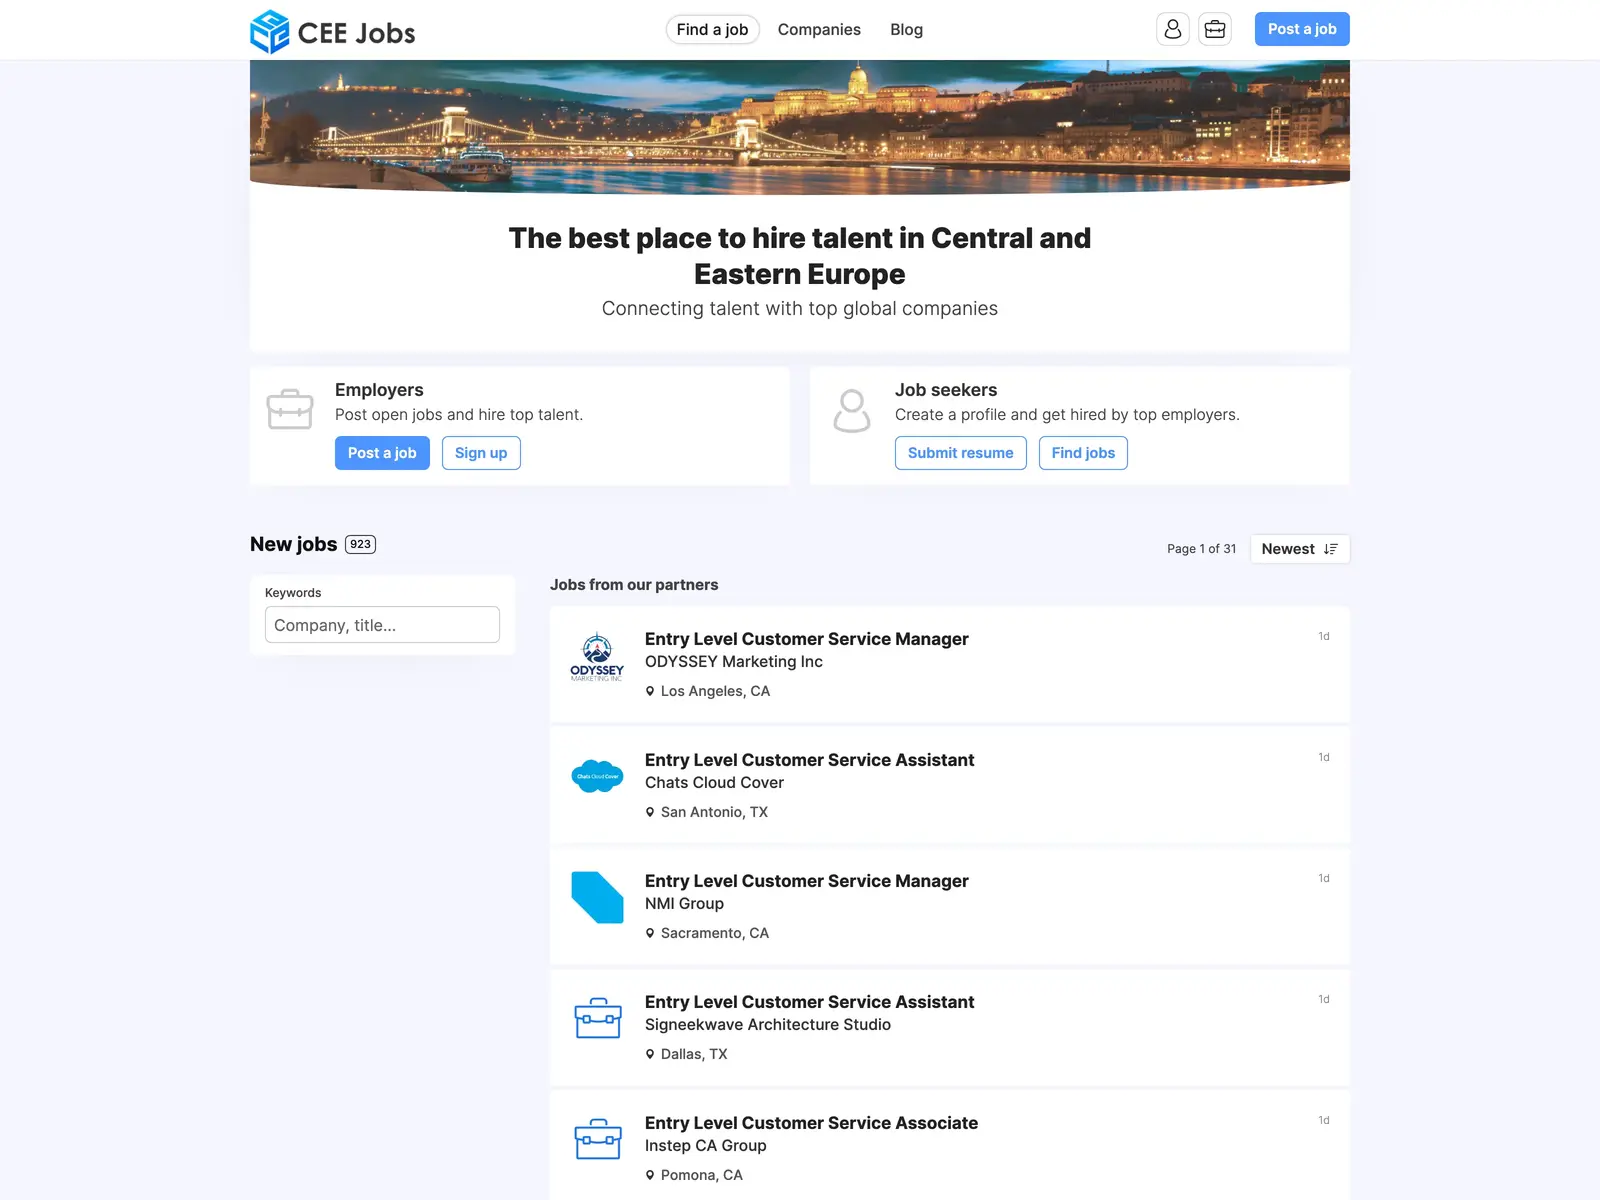The height and width of the screenshot is (1200, 1600).
Task: Click the Employers briefcase icon
Action: 290,409
